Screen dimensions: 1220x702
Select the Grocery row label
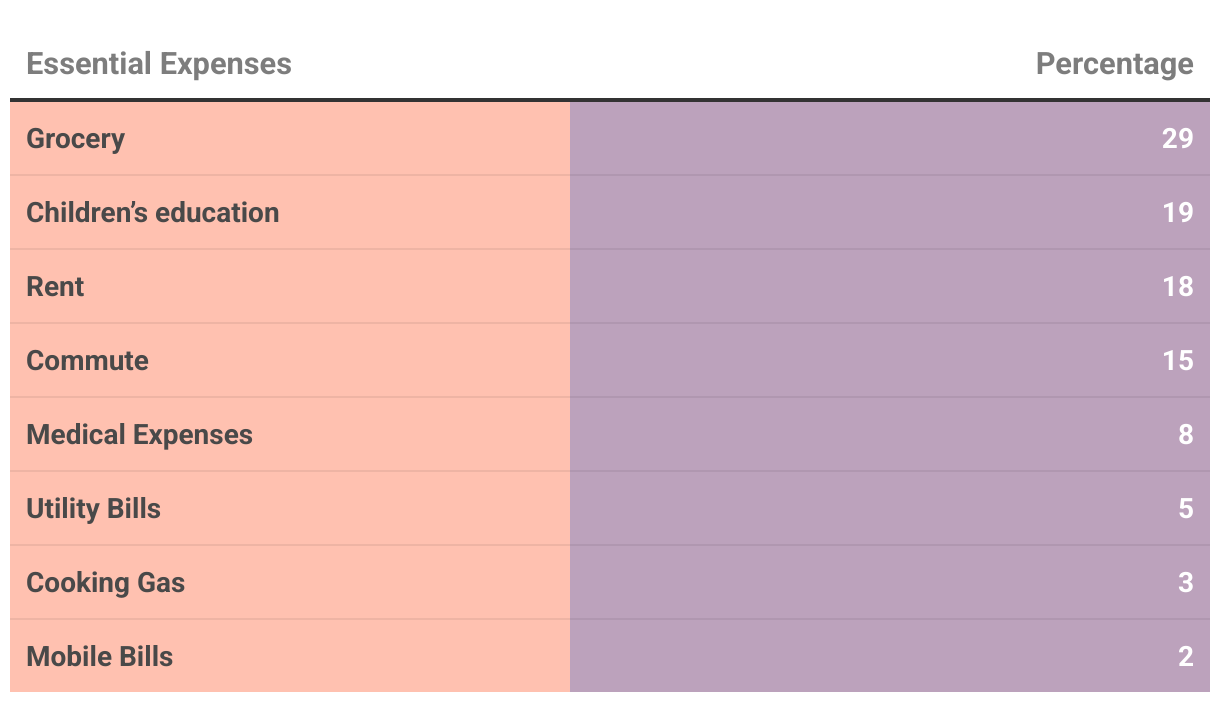pyautogui.click(x=75, y=139)
